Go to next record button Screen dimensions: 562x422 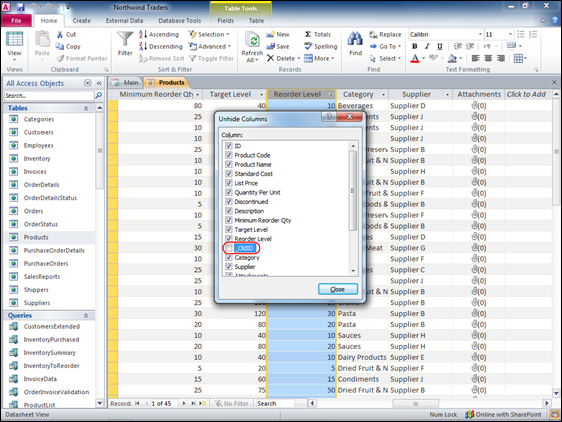pyautogui.click(x=184, y=403)
